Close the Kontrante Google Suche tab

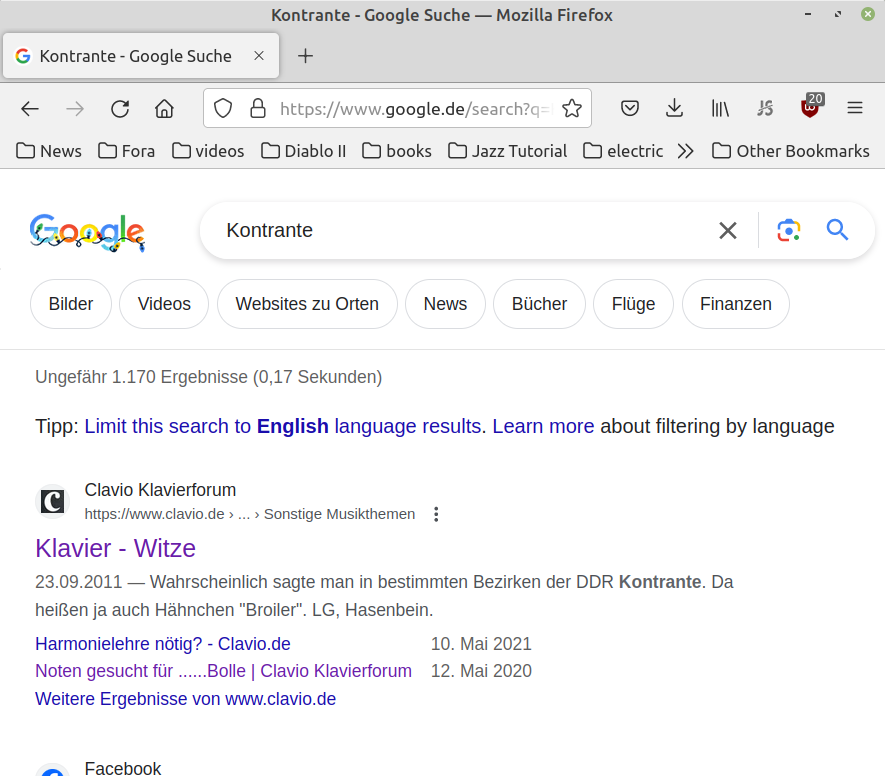tap(259, 56)
